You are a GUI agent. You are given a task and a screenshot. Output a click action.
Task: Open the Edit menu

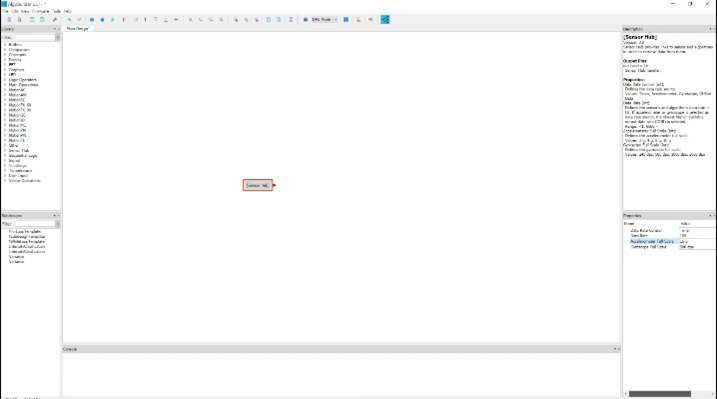(15, 11)
